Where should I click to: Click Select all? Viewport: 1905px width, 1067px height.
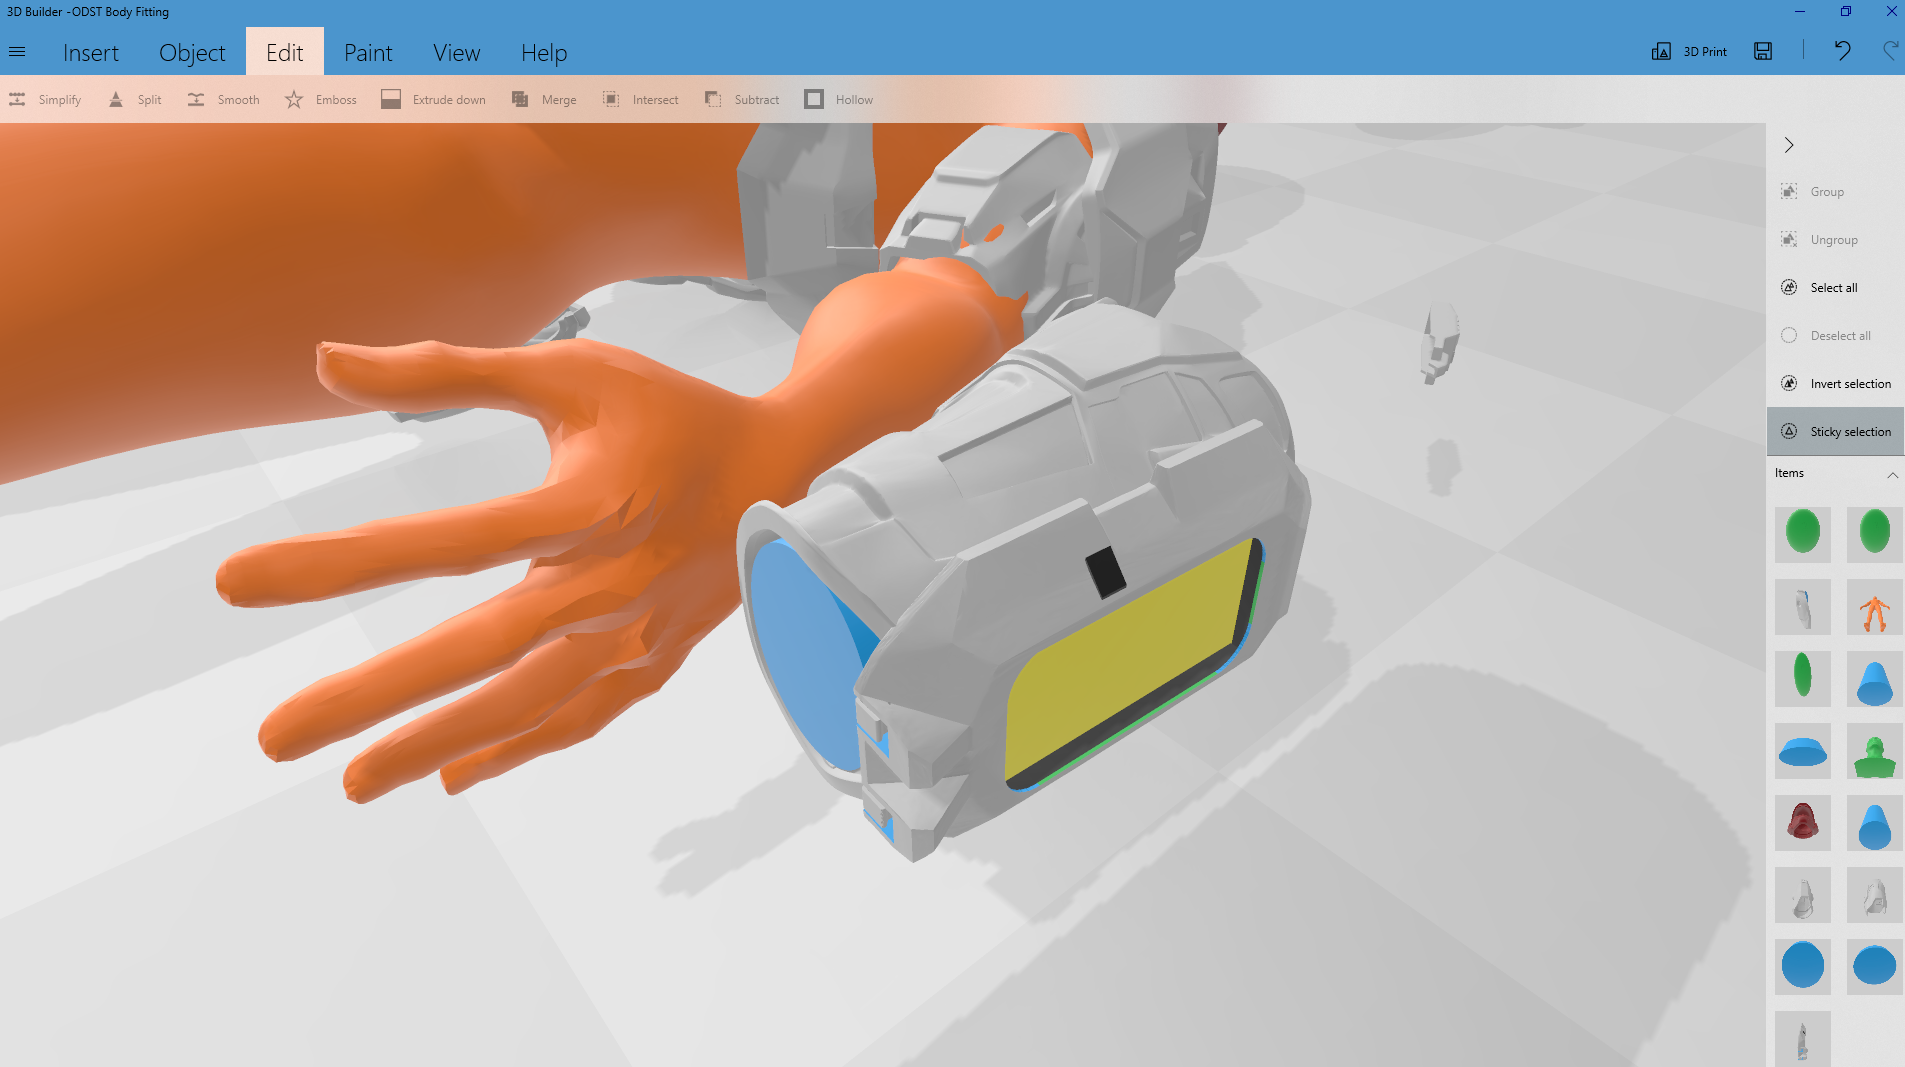tap(1835, 288)
